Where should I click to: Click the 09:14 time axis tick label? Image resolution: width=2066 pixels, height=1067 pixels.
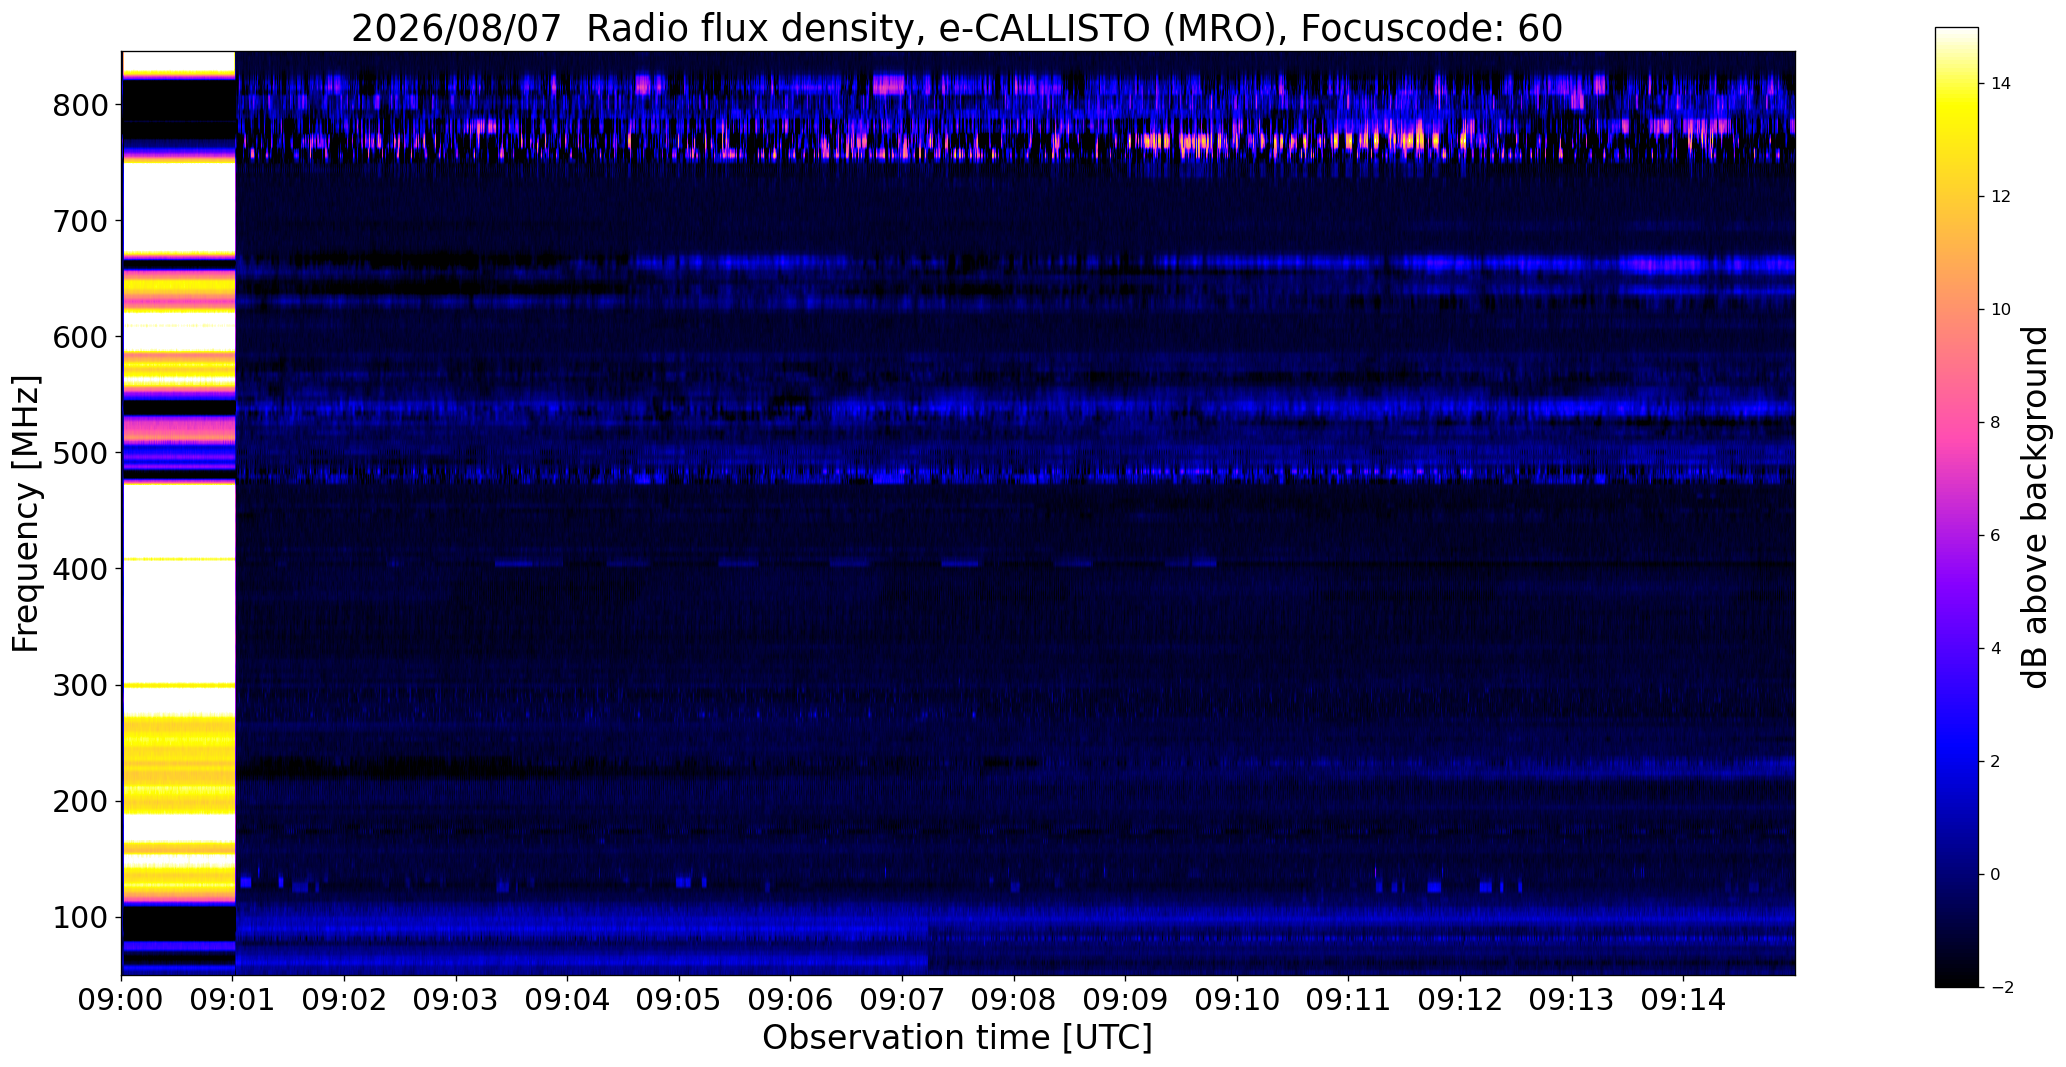pyautogui.click(x=1683, y=1000)
